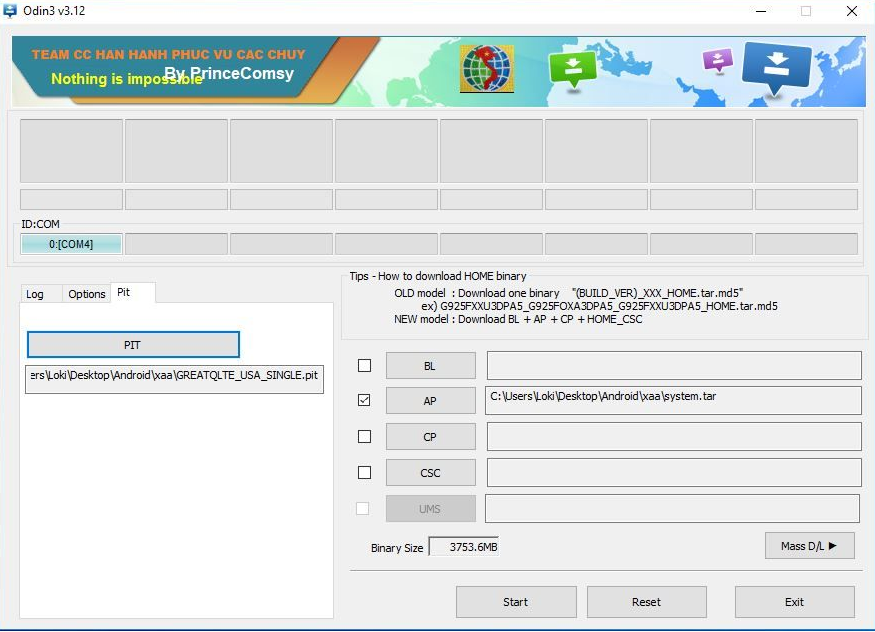This screenshot has width=875, height=632.
Task: Click the Tips HOME binary heading
Action: [438, 276]
